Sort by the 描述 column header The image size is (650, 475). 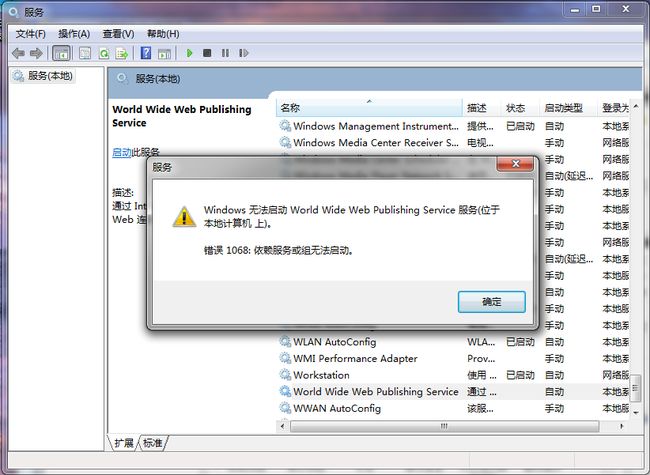pyautogui.click(x=481, y=108)
